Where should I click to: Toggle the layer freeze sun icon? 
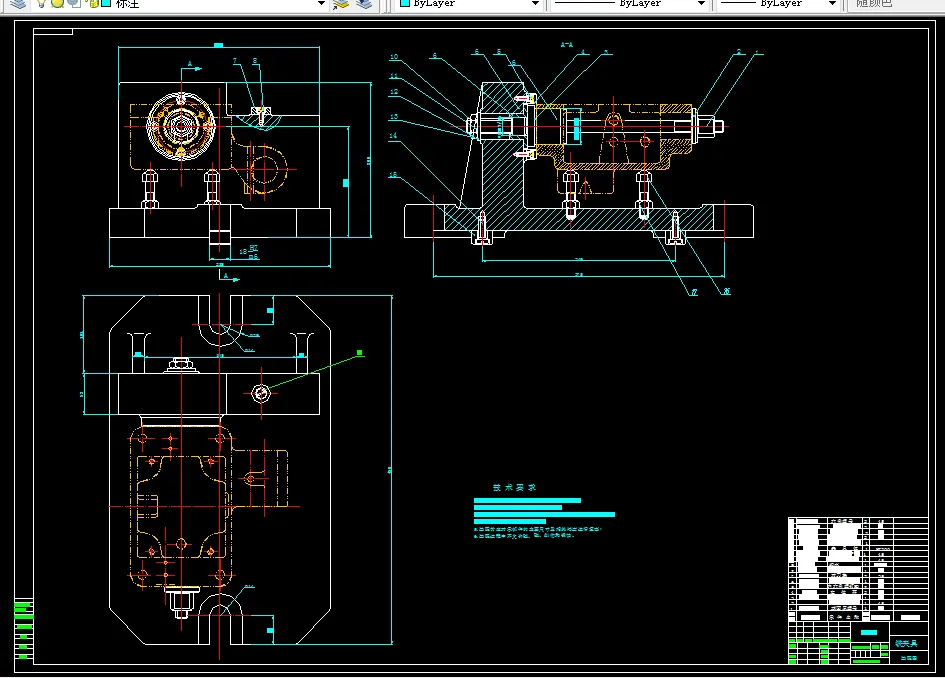coord(57,3)
